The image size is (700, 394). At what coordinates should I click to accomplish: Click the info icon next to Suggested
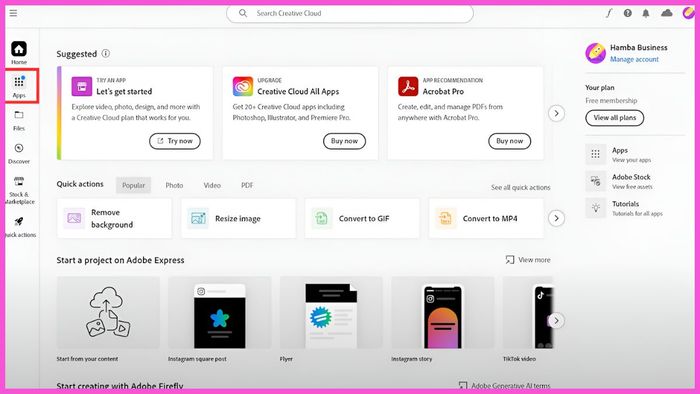tap(106, 54)
